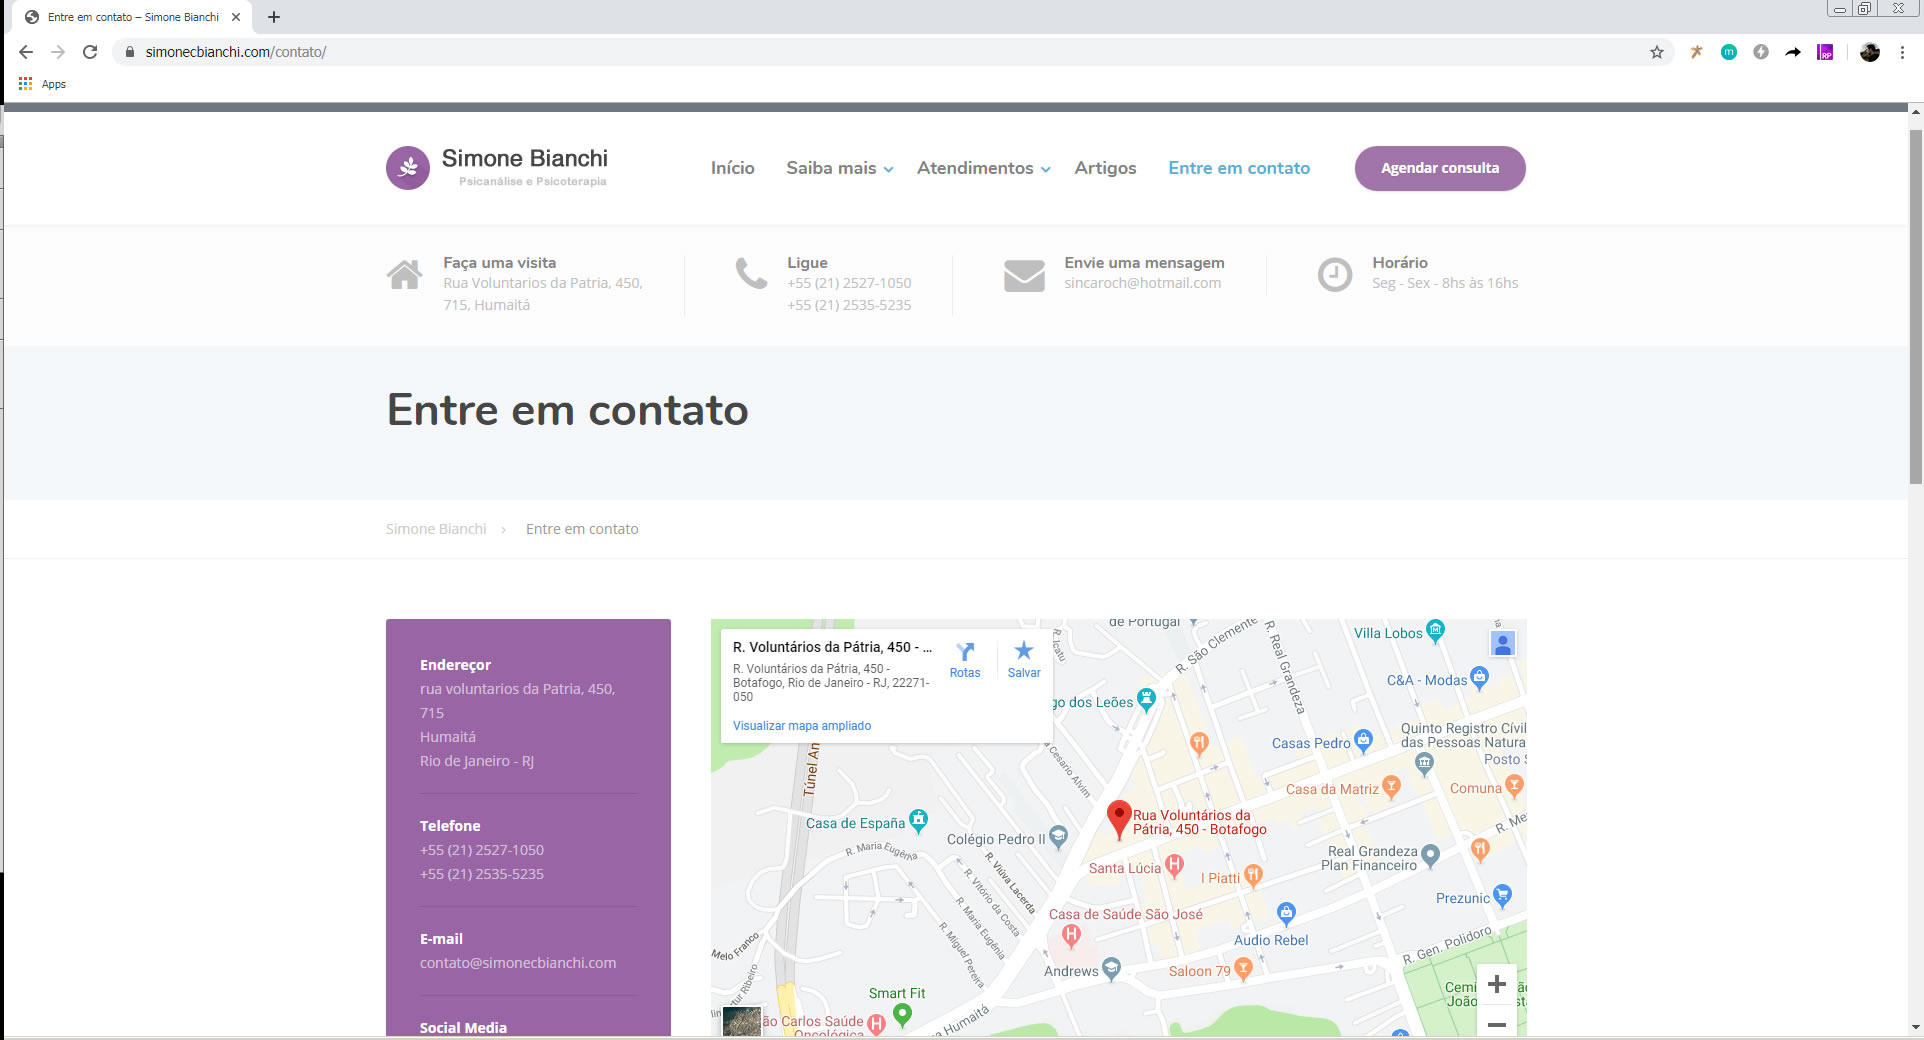Toggle satellite view thumbnail on map
The width and height of the screenshot is (1924, 1040).
coord(742,1021)
